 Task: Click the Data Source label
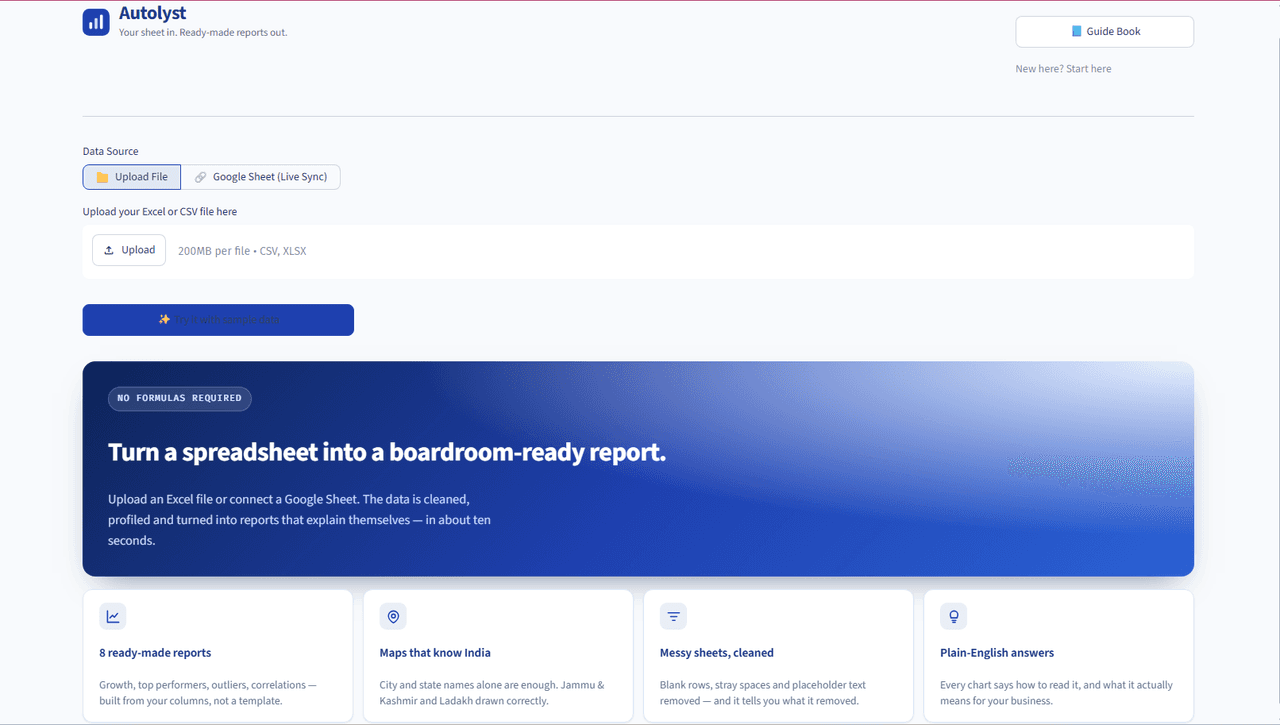(111, 152)
